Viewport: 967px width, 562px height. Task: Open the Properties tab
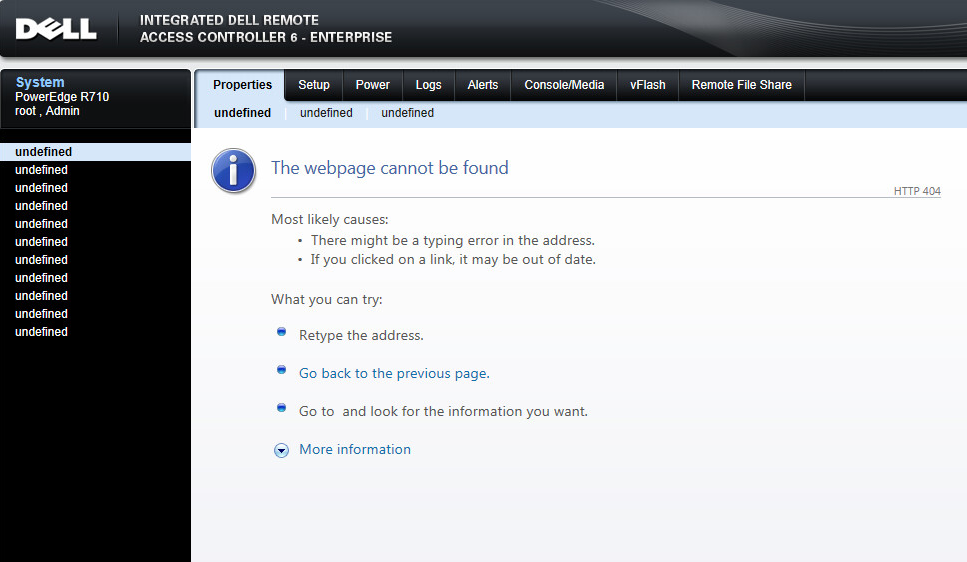pos(242,85)
